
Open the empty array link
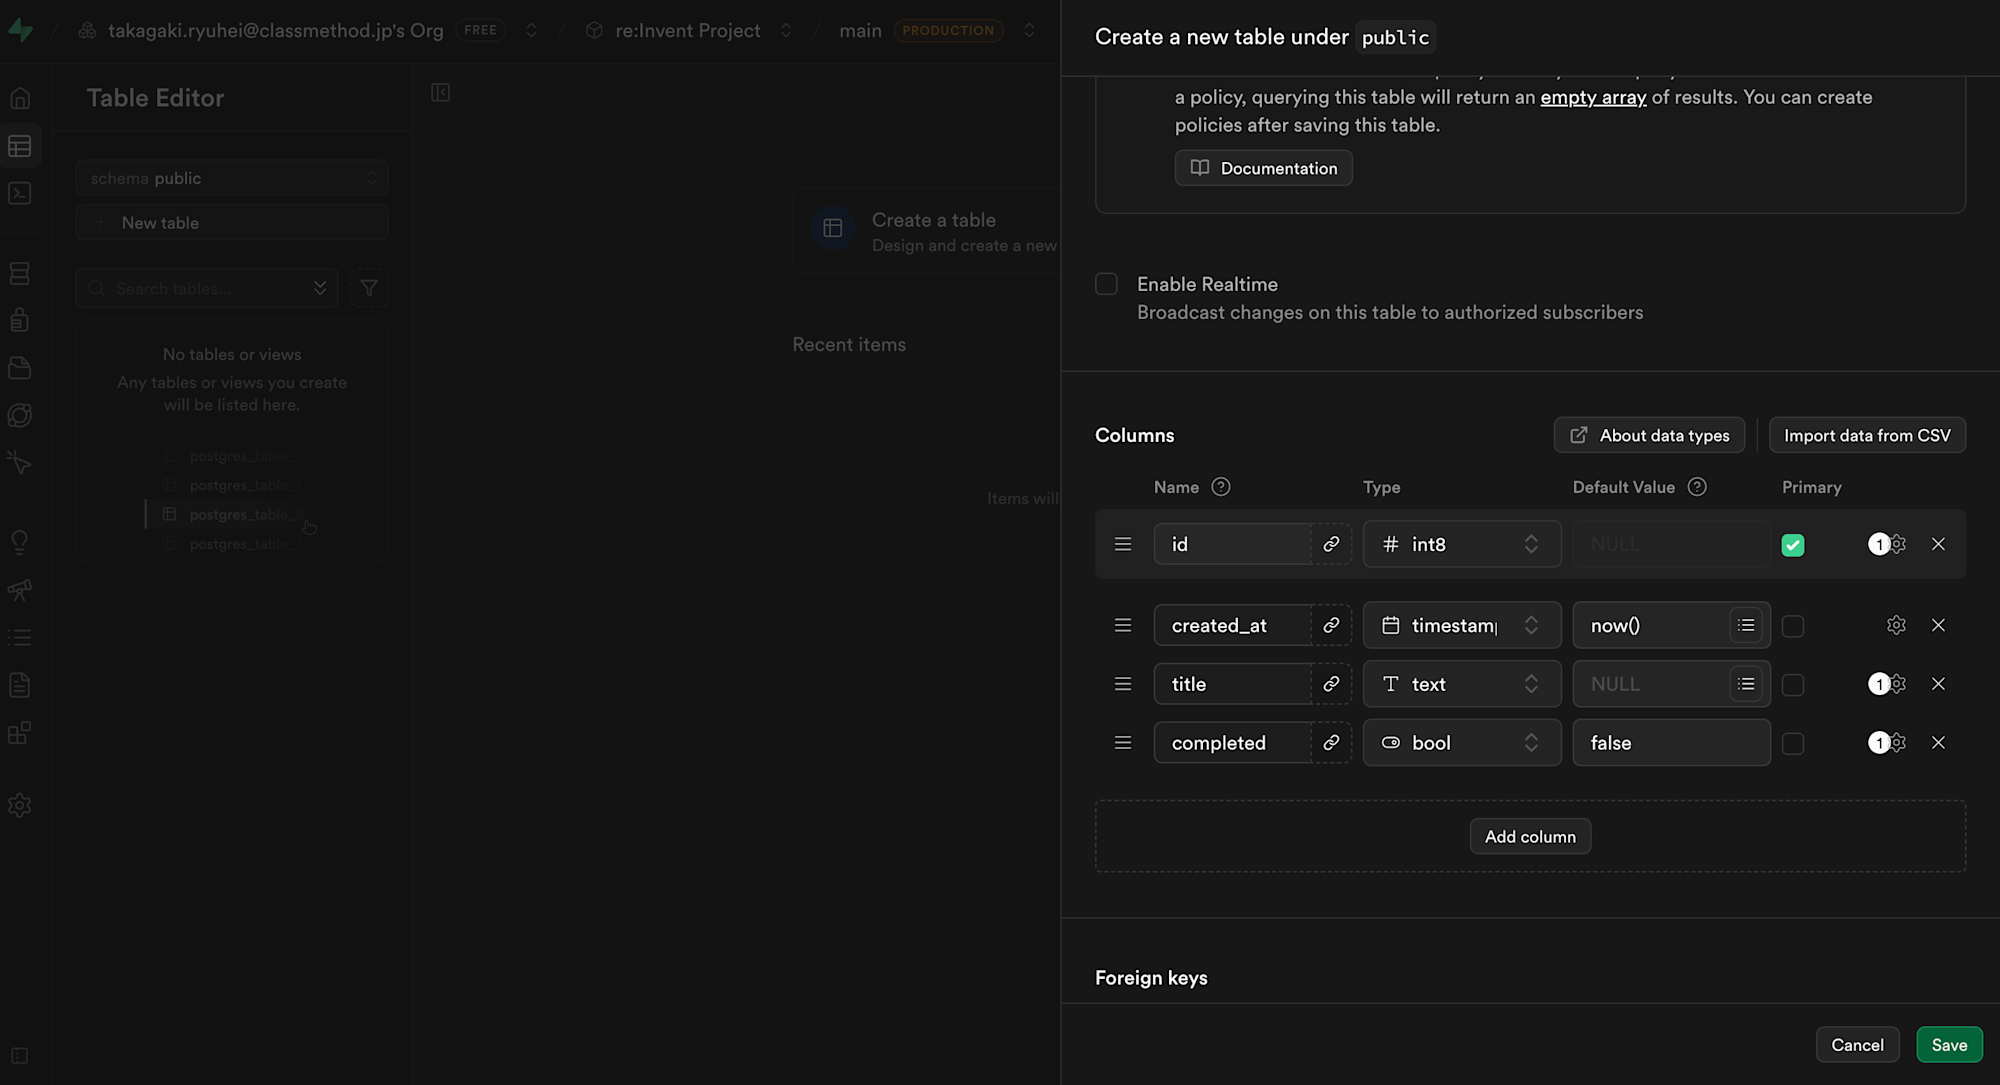[1593, 97]
